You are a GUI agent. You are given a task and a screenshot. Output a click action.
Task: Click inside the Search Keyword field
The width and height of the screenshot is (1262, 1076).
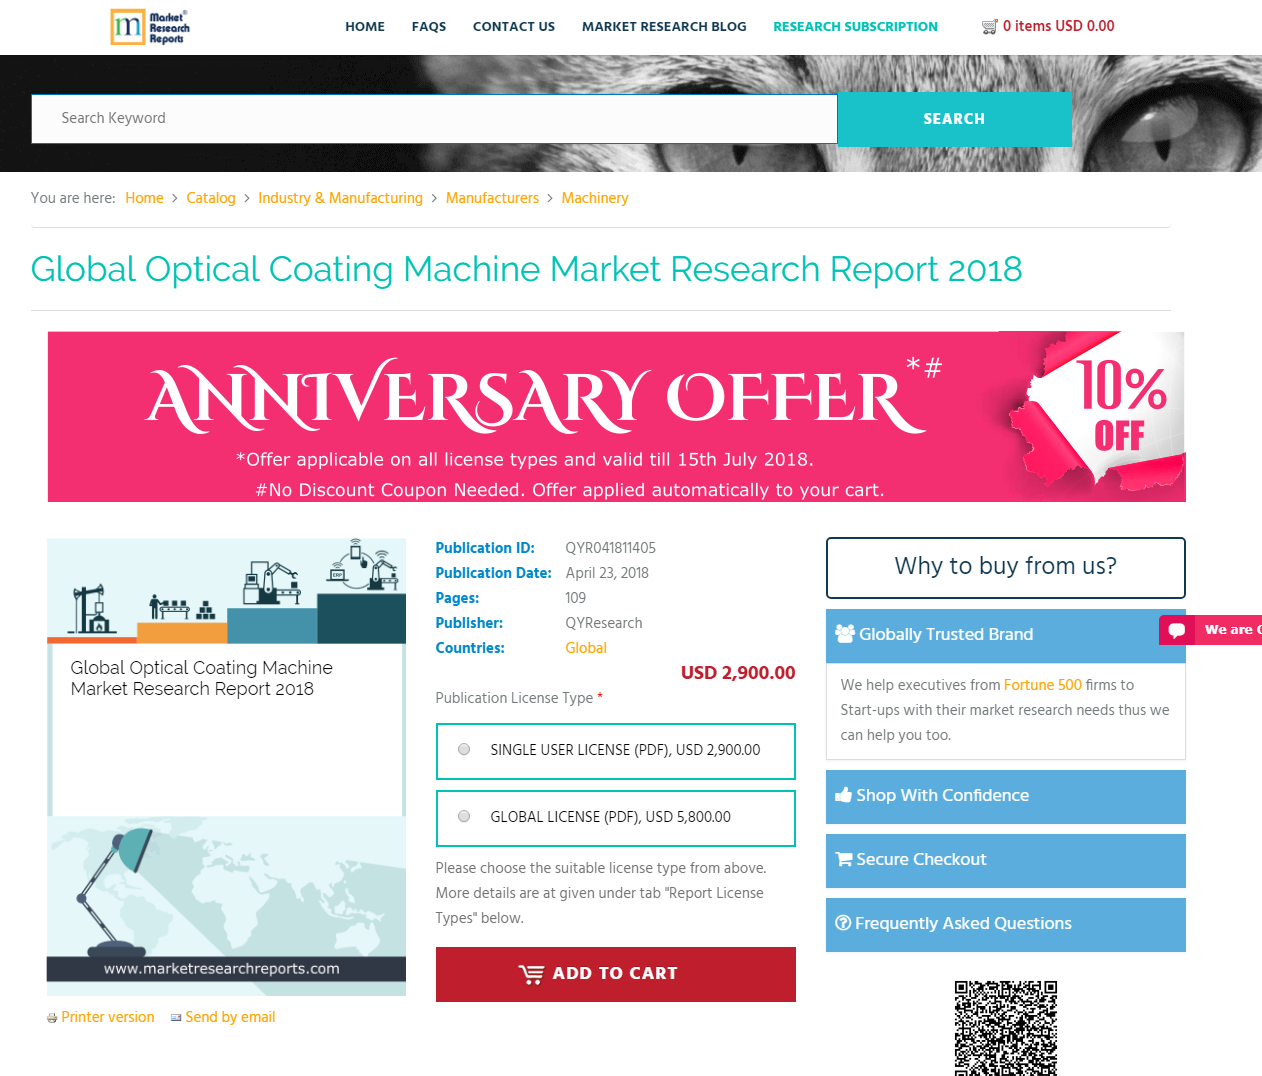point(434,118)
